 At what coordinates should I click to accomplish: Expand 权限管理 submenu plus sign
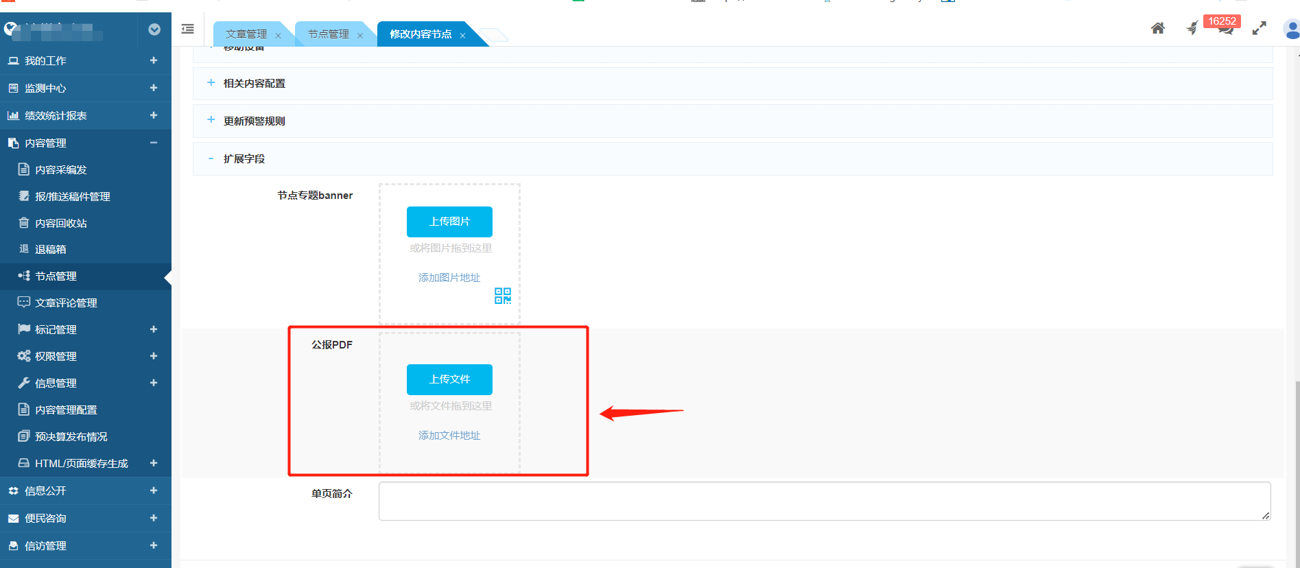(153, 356)
